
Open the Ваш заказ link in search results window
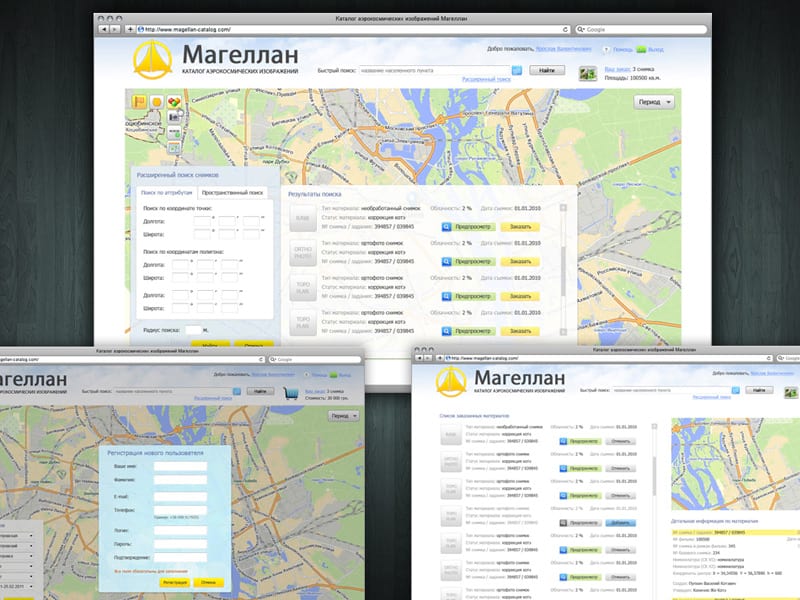coord(617,69)
